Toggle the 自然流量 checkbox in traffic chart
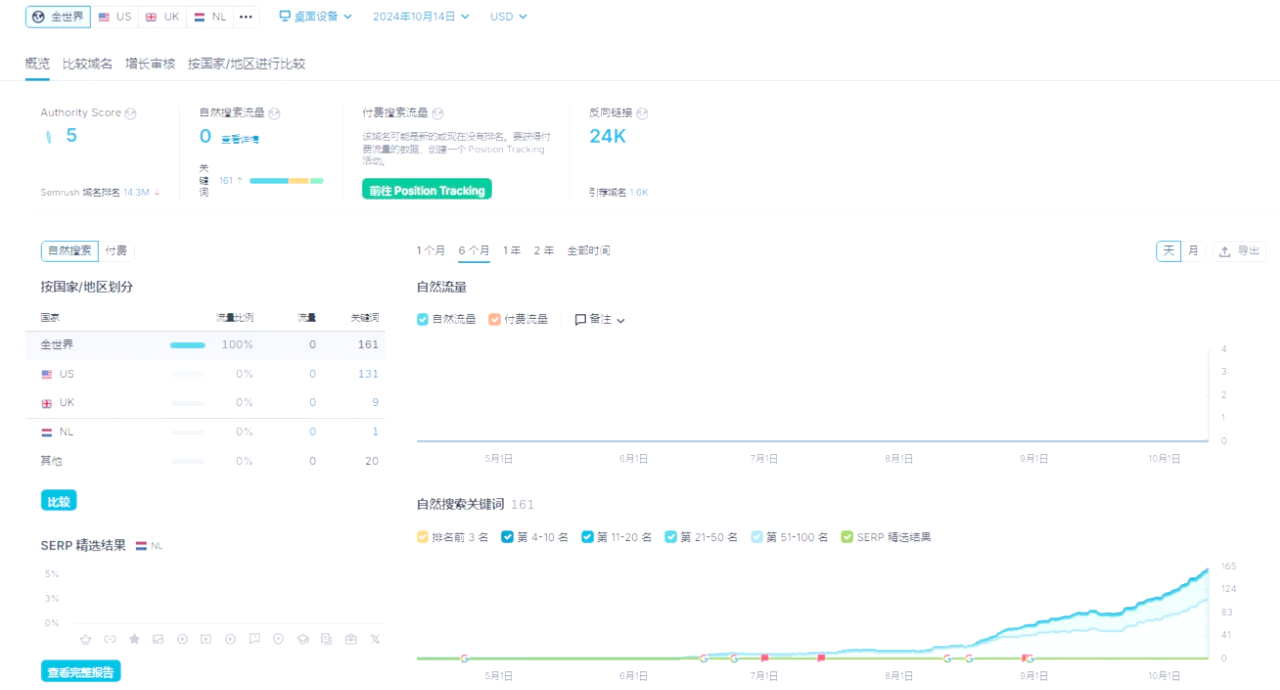This screenshot has width=1280, height=690. pyautogui.click(x=423, y=320)
